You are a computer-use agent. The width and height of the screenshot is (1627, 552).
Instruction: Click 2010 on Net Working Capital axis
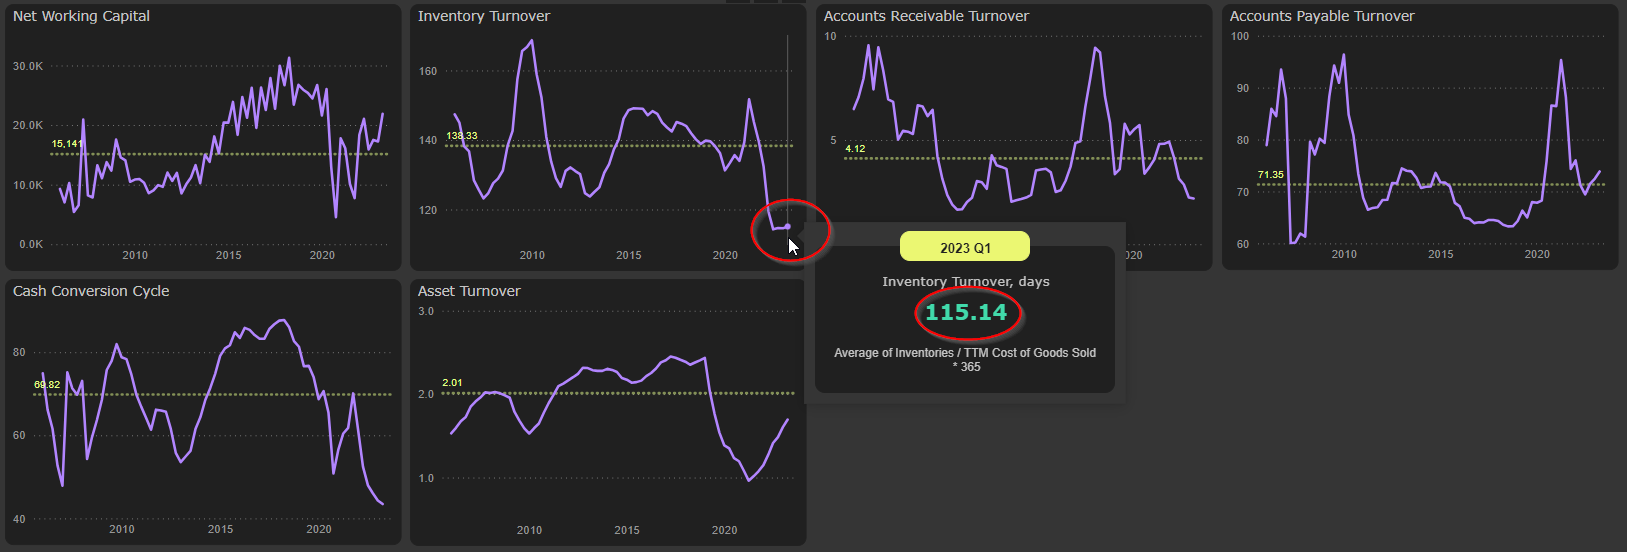click(135, 255)
